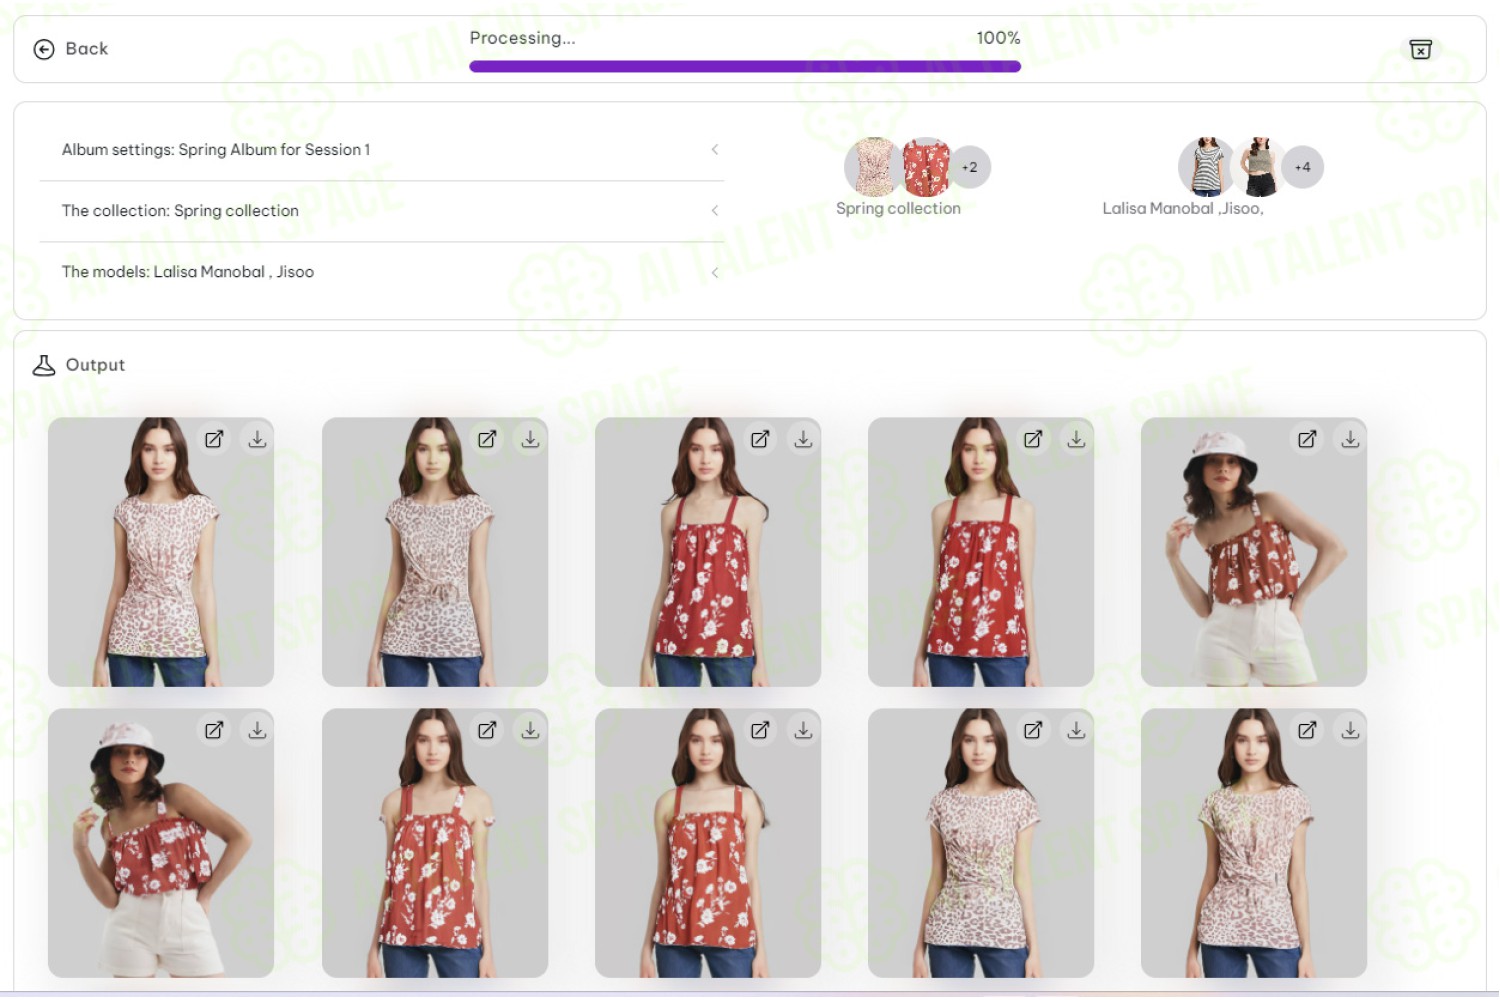Select top-row bucket hat output image

(x=1254, y=552)
